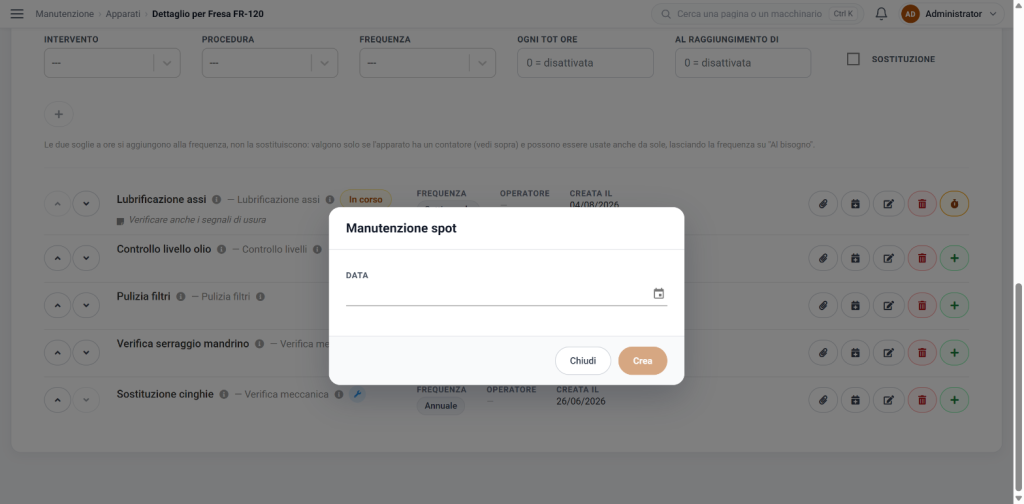1024x504 pixels.
Task: Click the 'Annuale' frequency badge
Action: click(441, 405)
